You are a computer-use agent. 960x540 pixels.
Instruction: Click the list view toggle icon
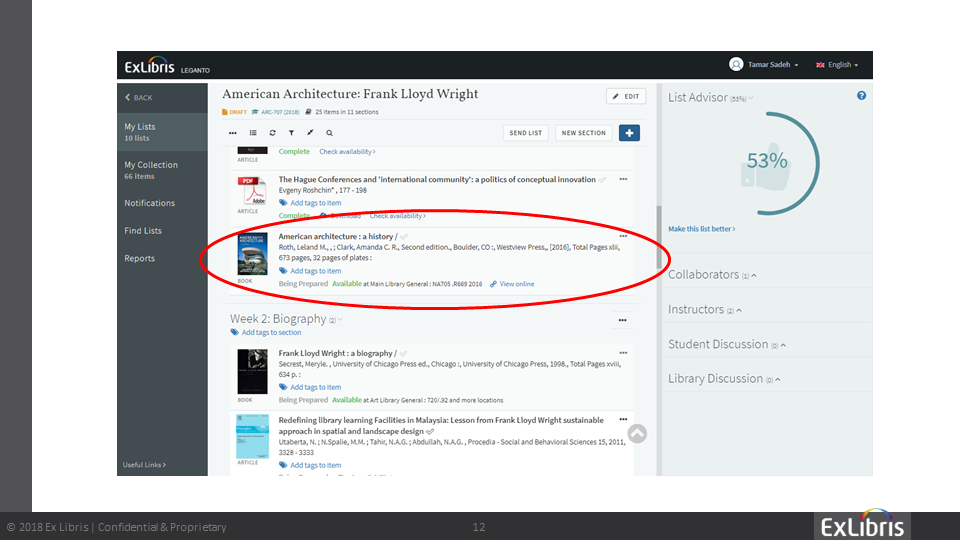[253, 133]
